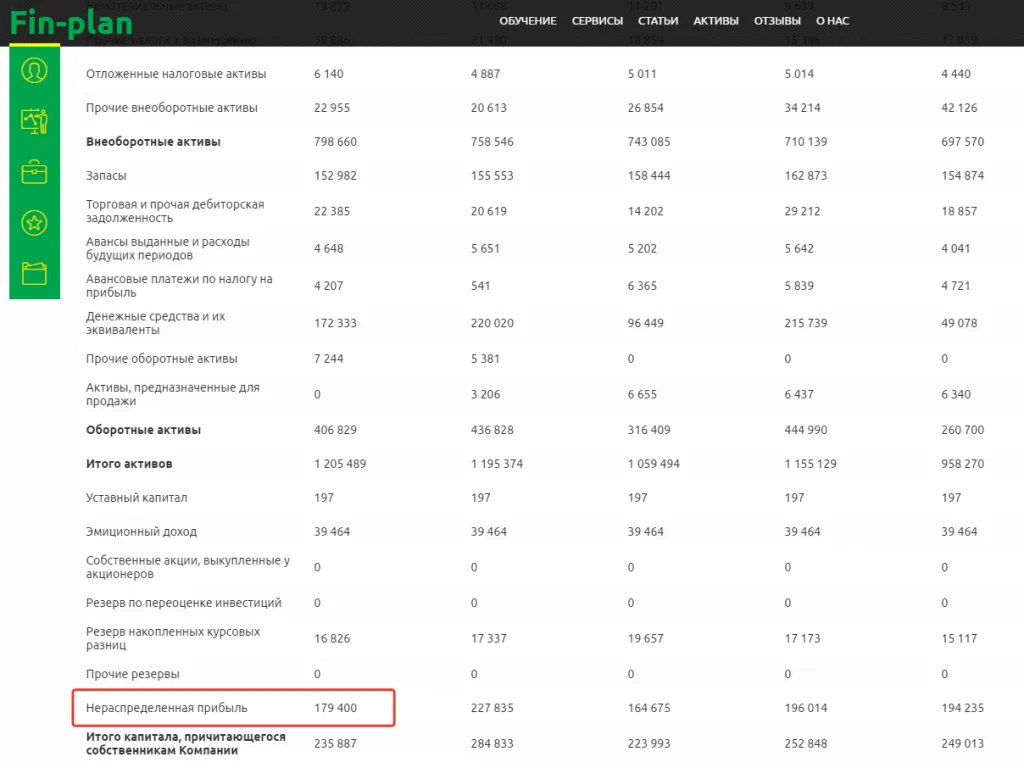Click the bottom folder-style icon in the sidebar

point(34,274)
